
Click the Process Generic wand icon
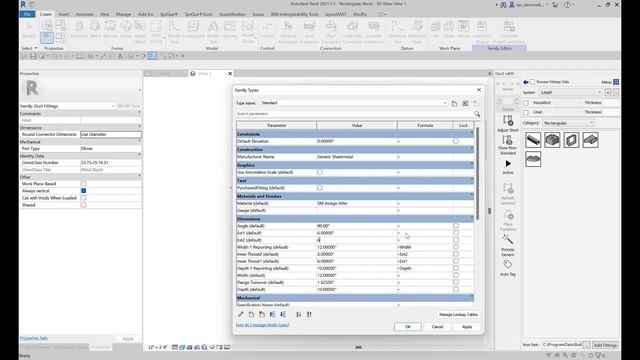coord(508,239)
